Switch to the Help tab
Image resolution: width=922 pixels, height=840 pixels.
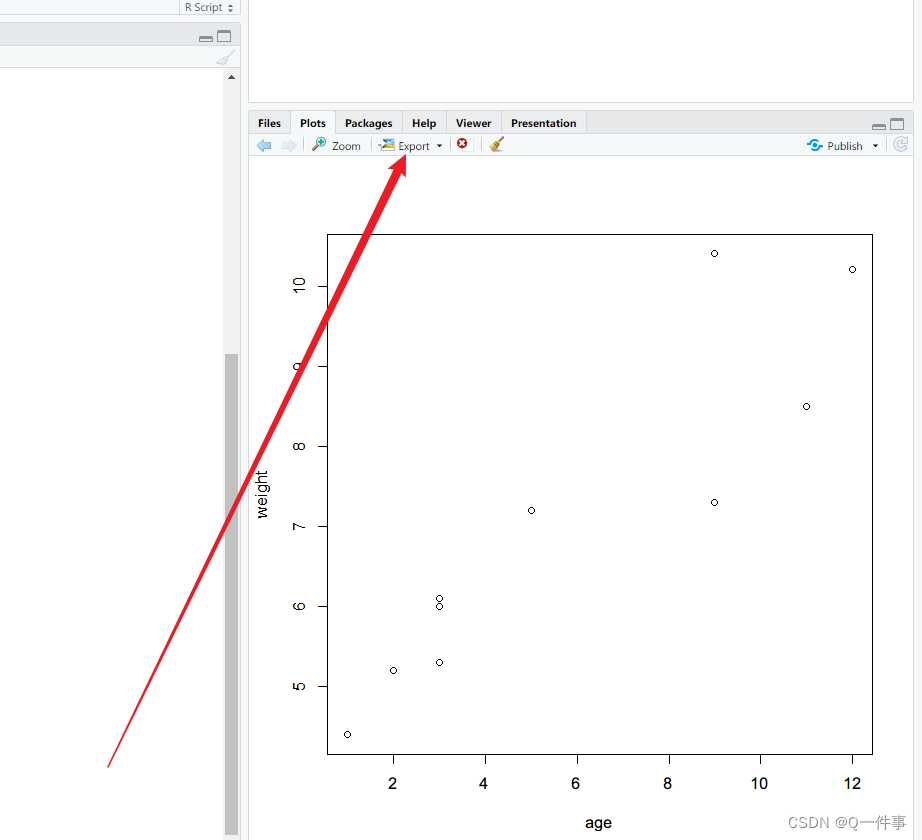tap(424, 123)
